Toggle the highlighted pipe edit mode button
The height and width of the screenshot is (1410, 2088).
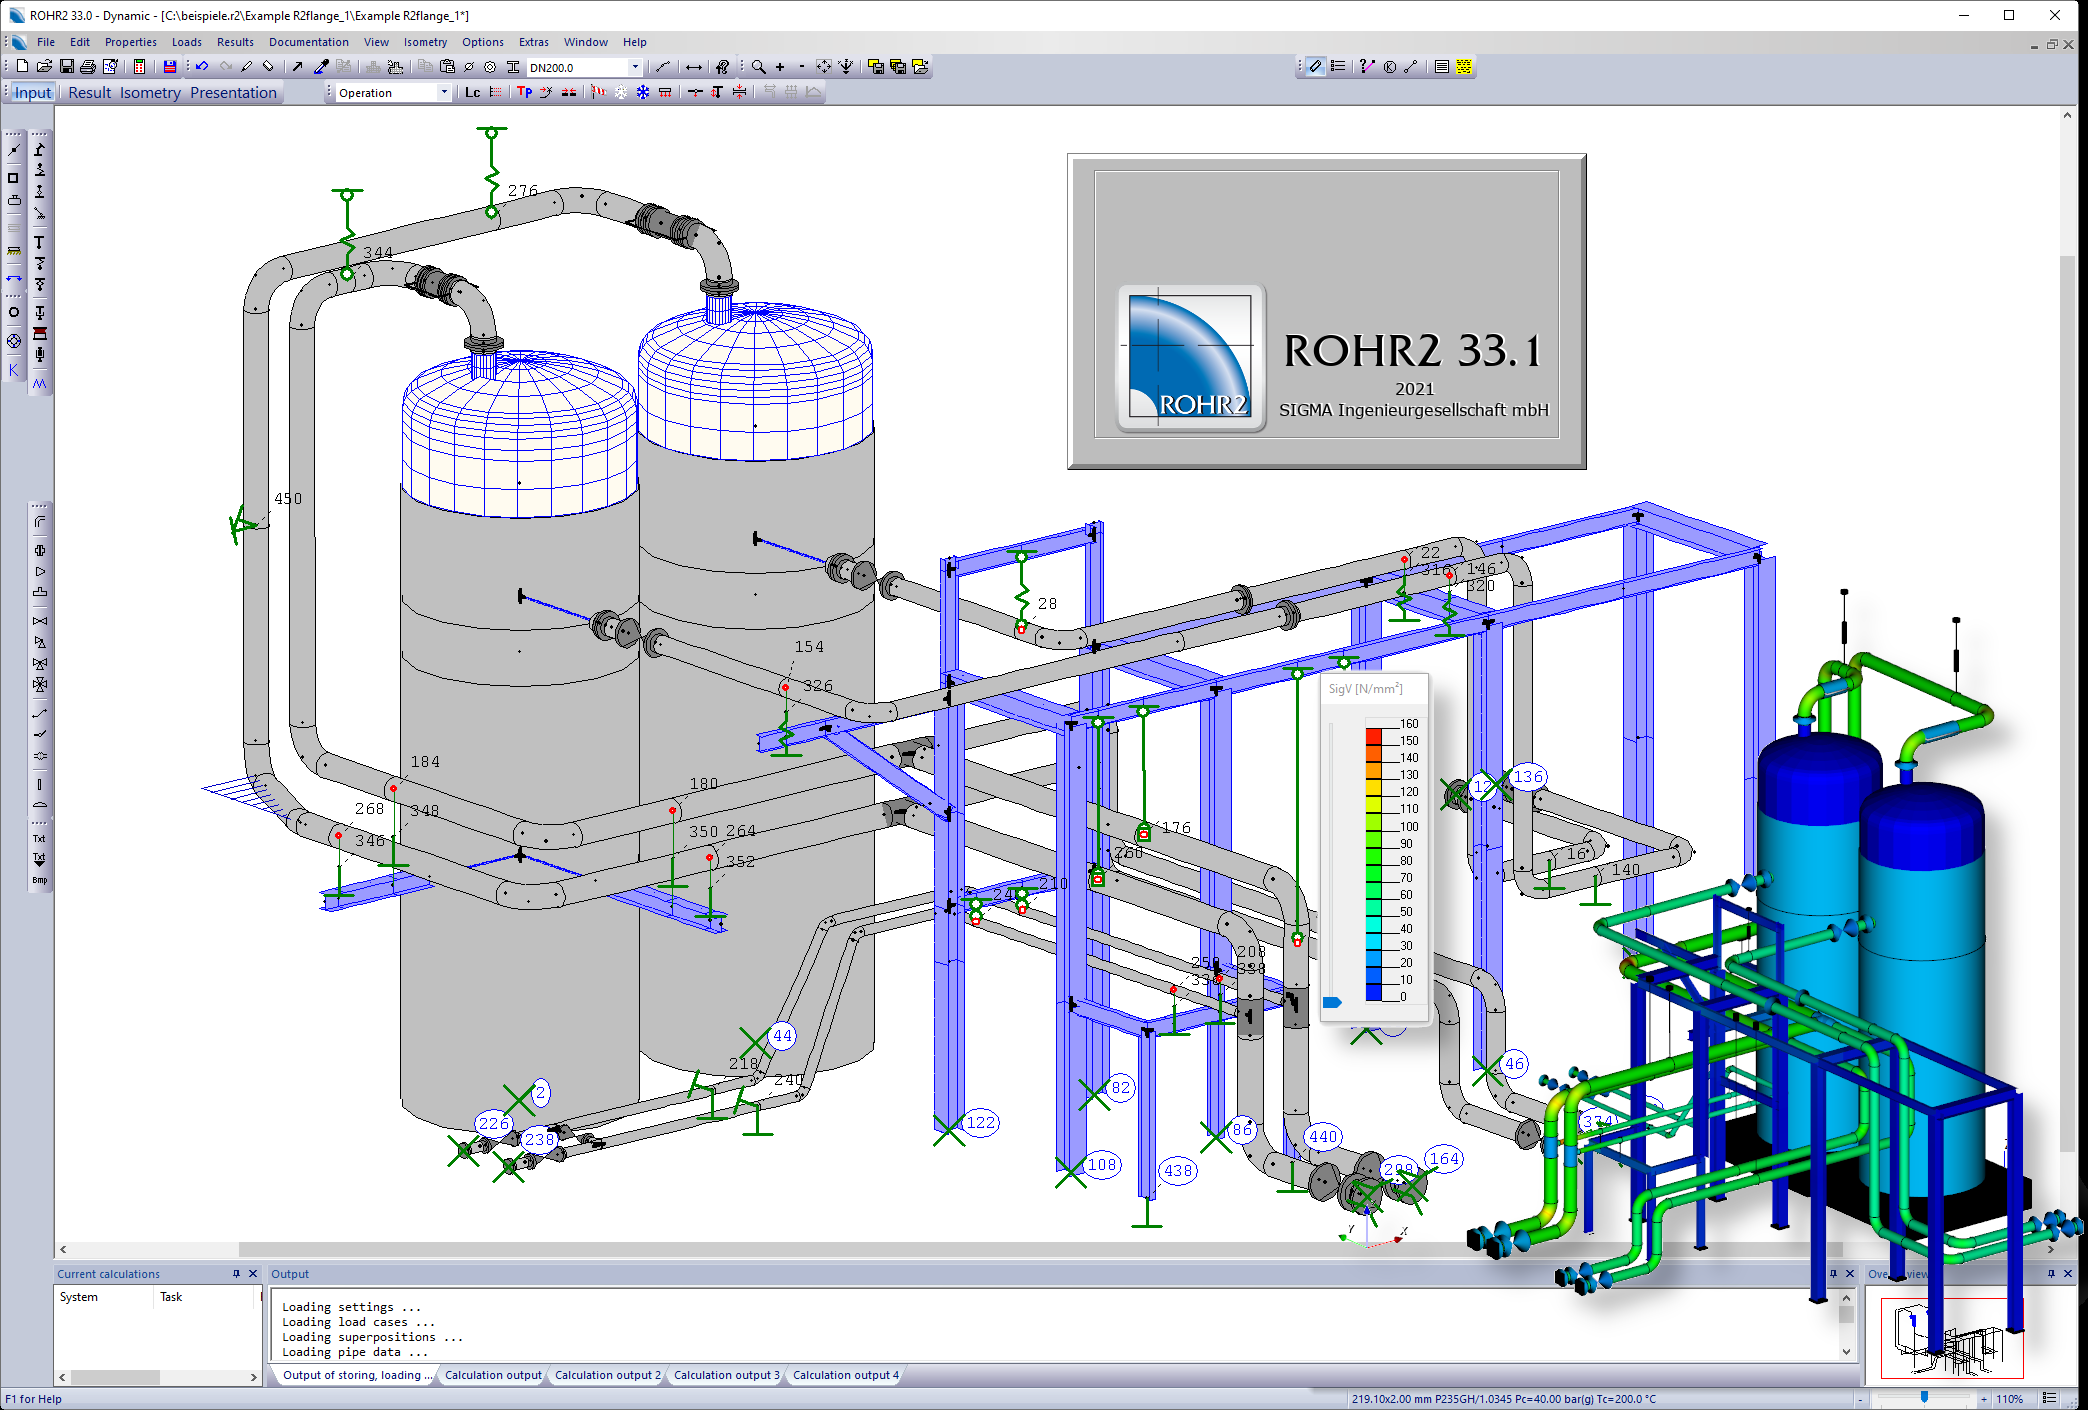[1315, 67]
